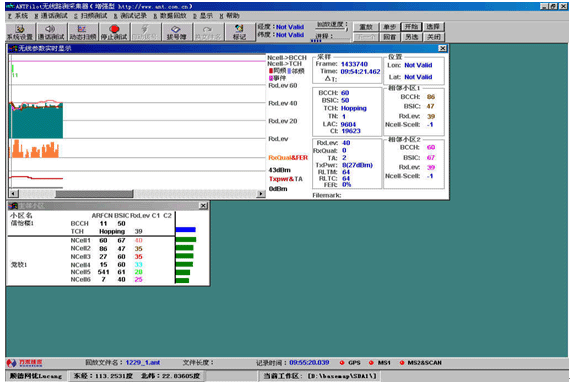Click the blue serving cell signal bar
570x383 pixels.
186,230
